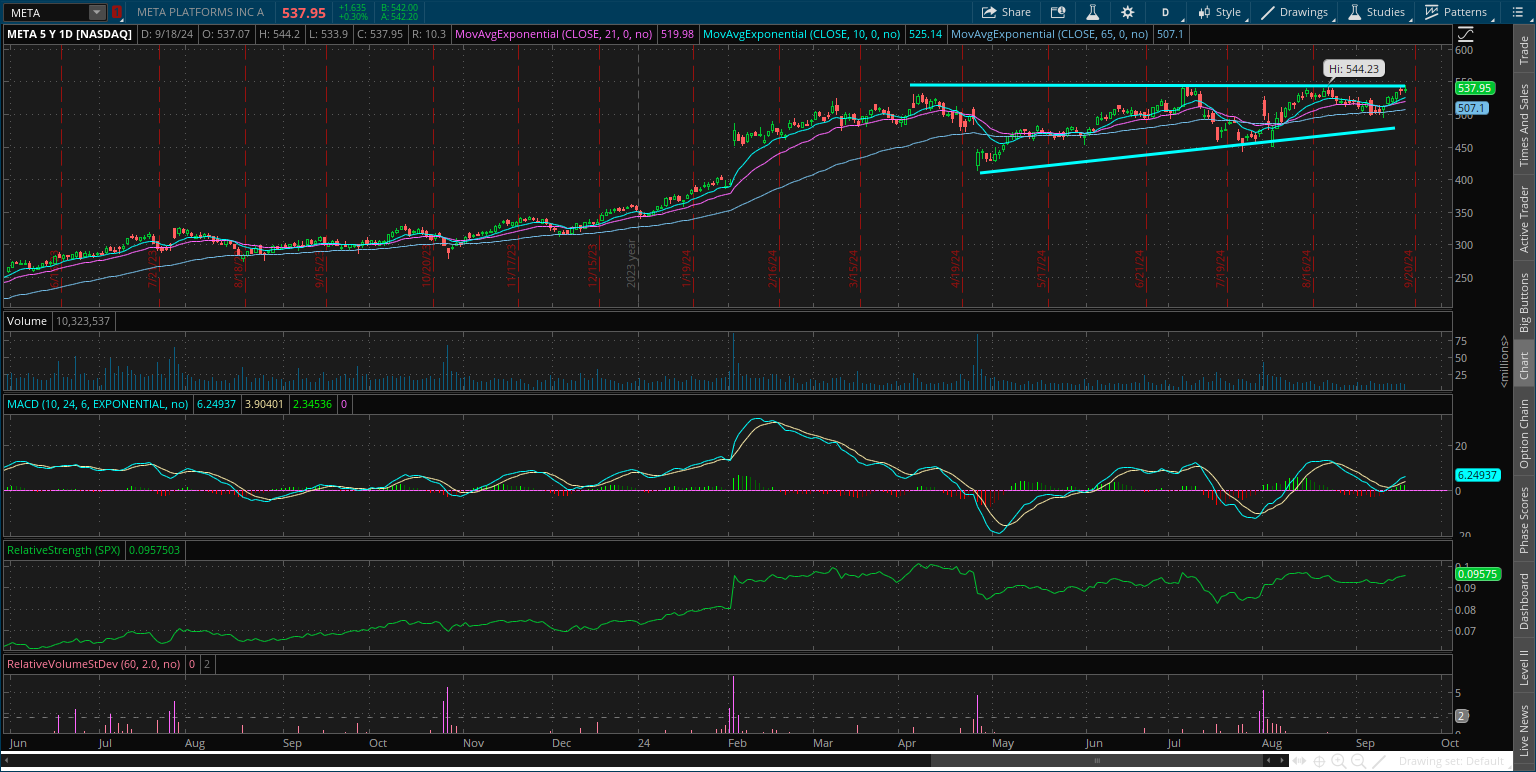Switch to the Trade side tab
The height and width of the screenshot is (772, 1536).
1524,48
